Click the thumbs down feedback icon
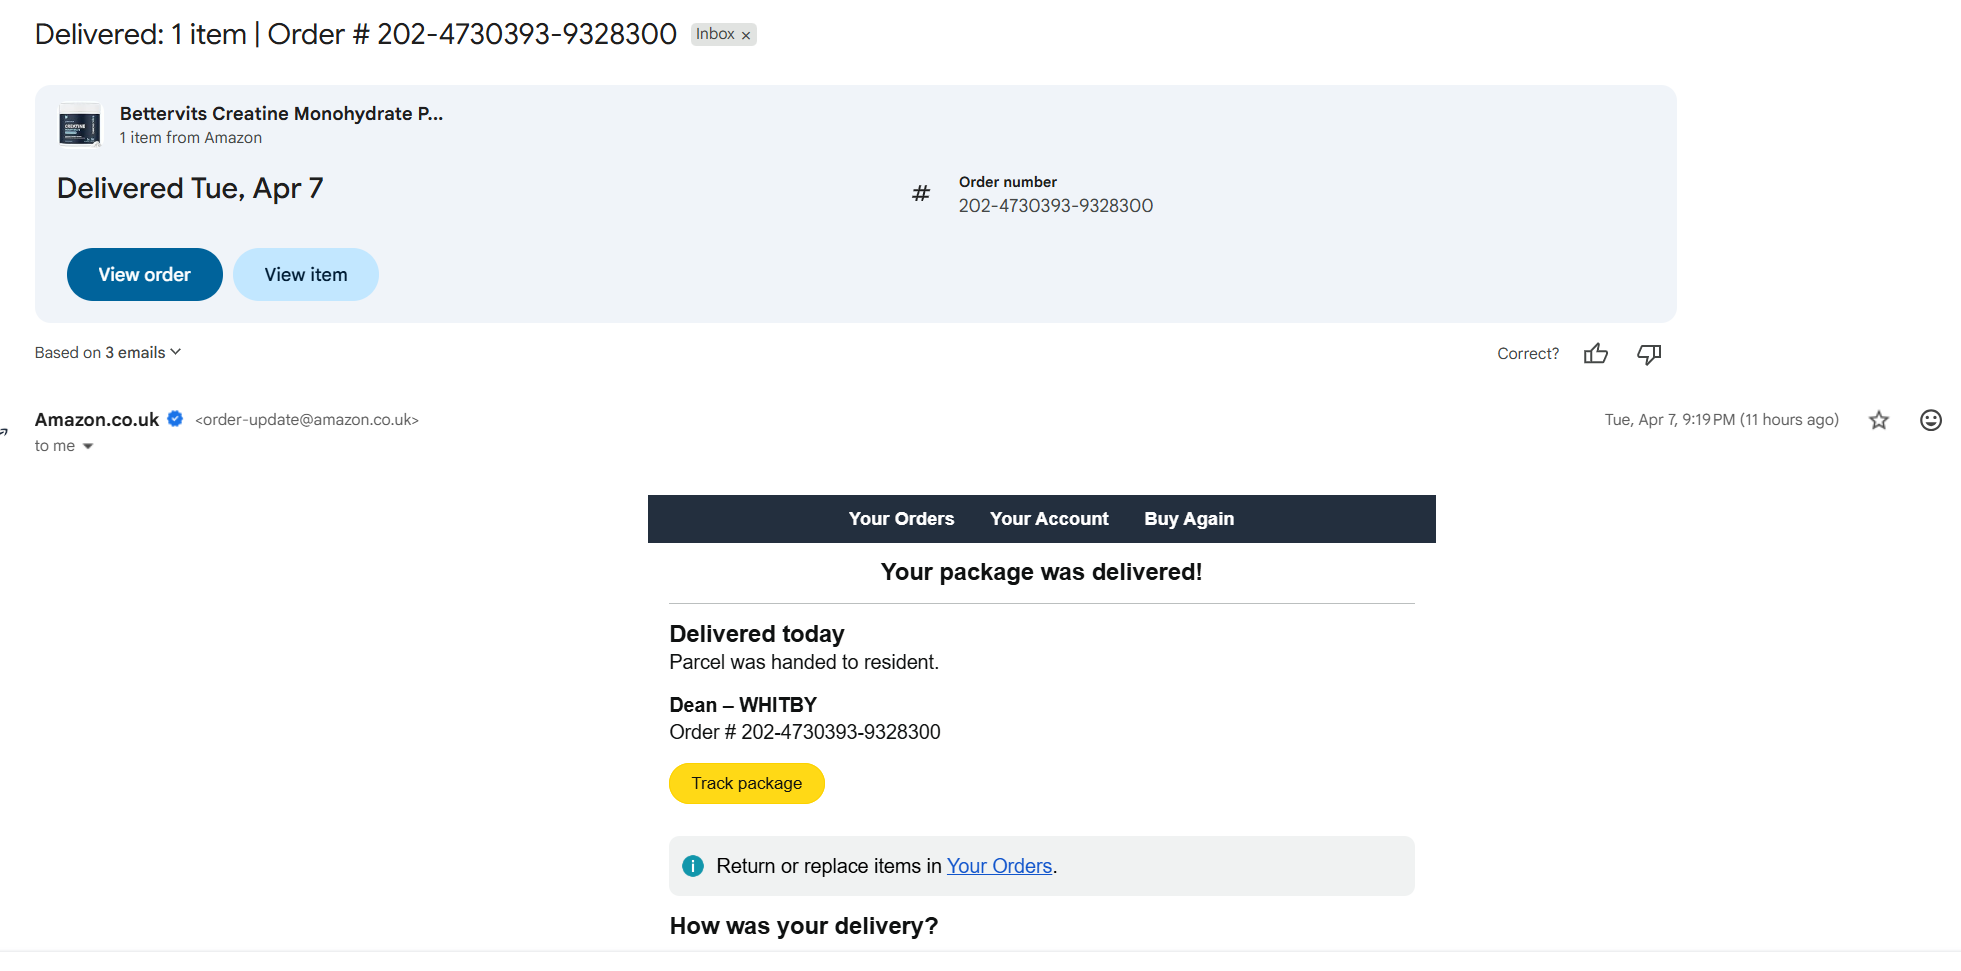The image size is (1961, 971). coord(1649,354)
